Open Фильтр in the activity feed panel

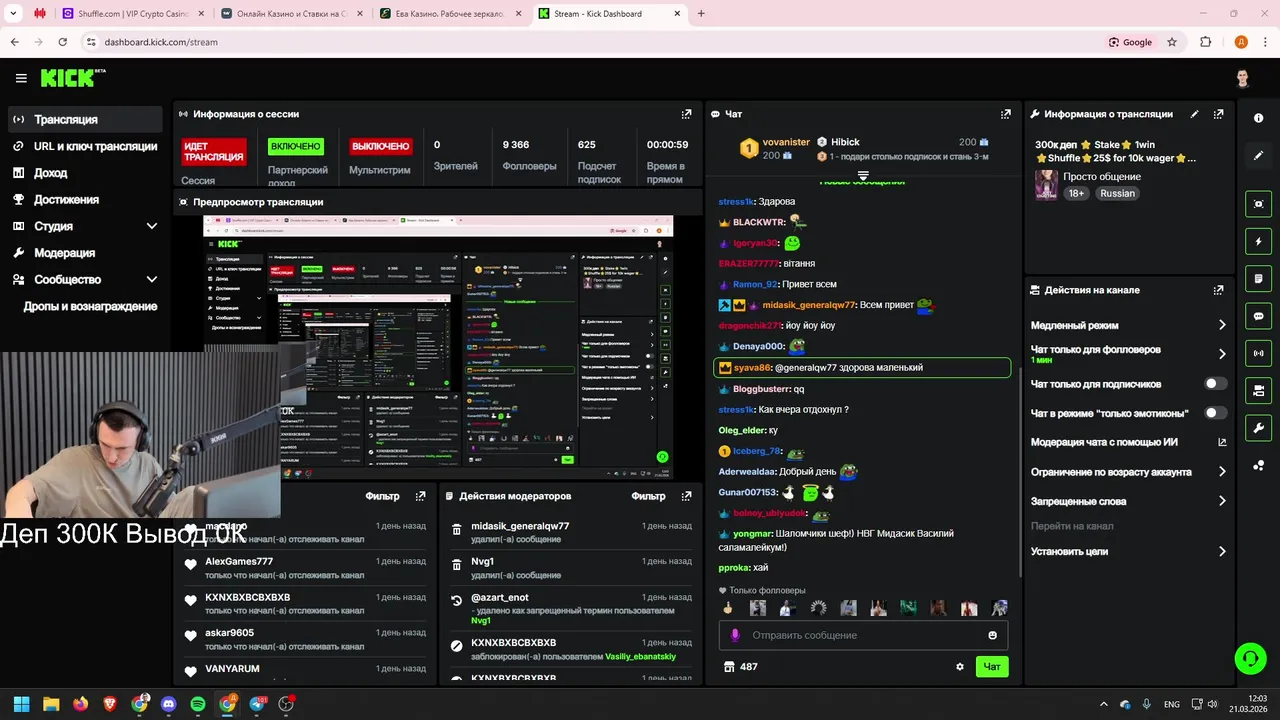pos(382,496)
